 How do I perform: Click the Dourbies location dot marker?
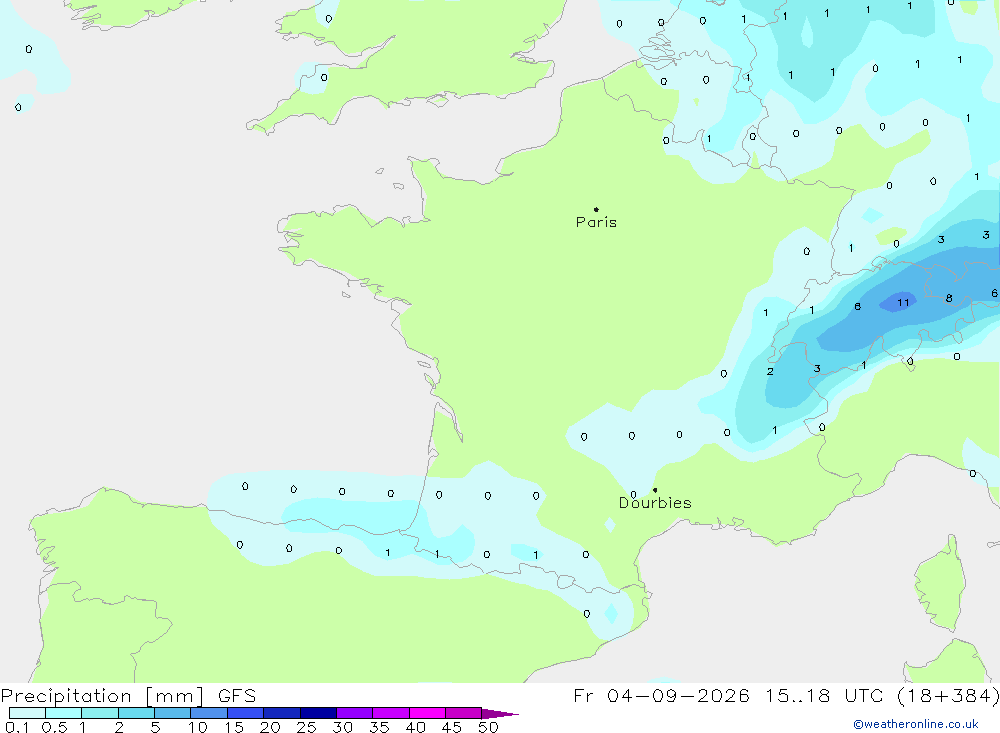click(655, 490)
